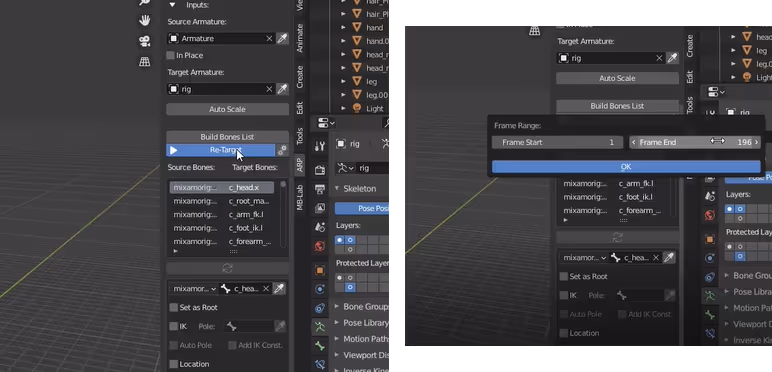
Task: Enable the IK checkbox in left screenshot
Action: (x=173, y=326)
